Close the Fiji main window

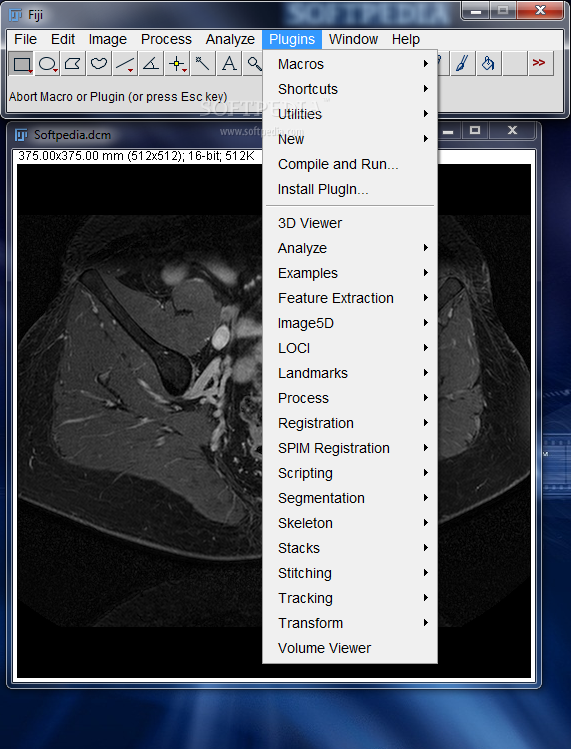pos(540,11)
